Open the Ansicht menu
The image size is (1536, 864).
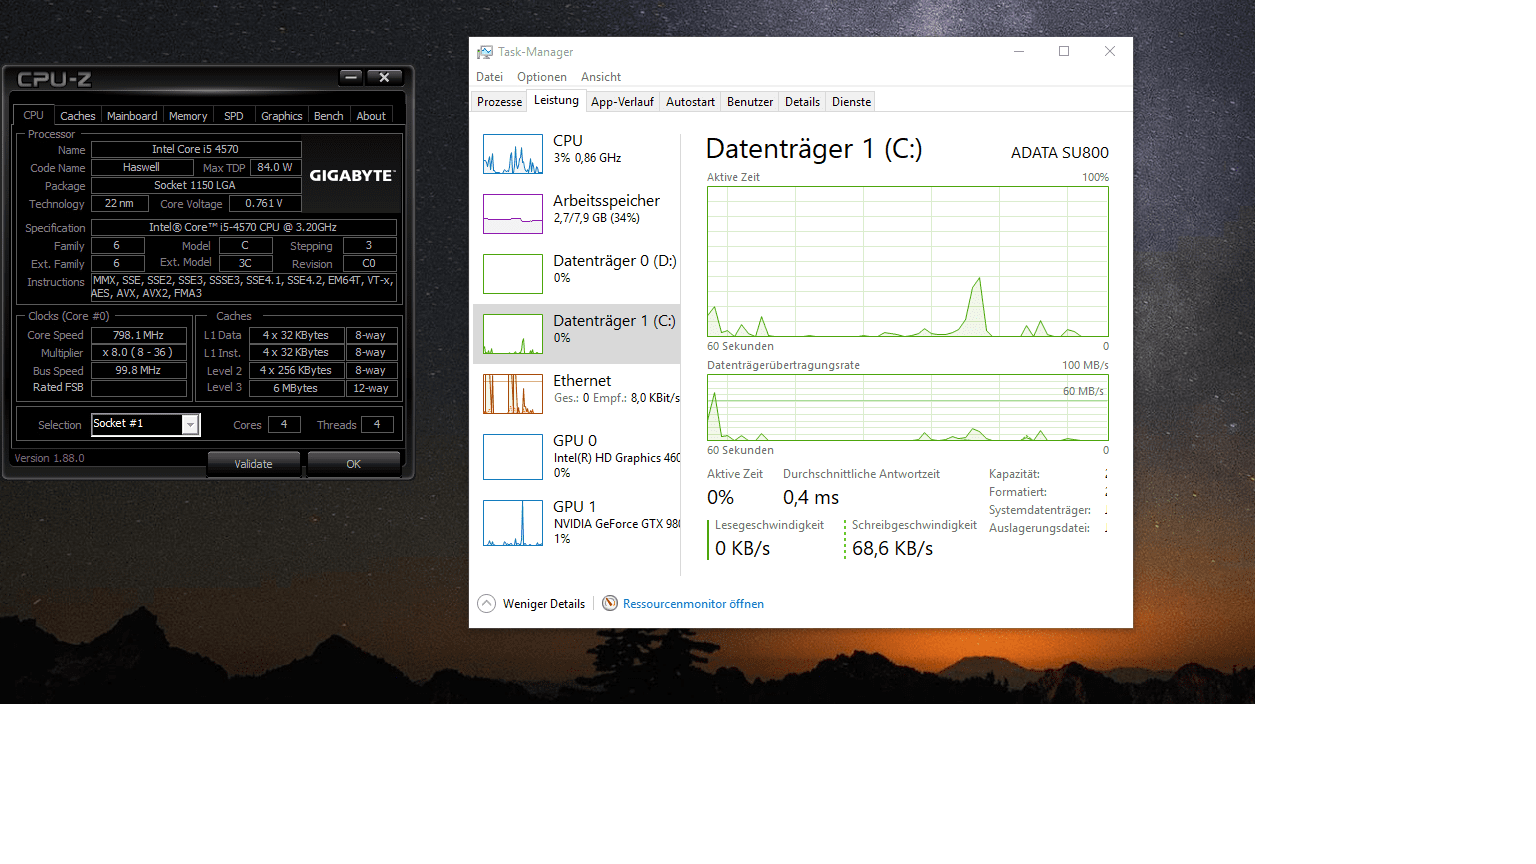(601, 77)
